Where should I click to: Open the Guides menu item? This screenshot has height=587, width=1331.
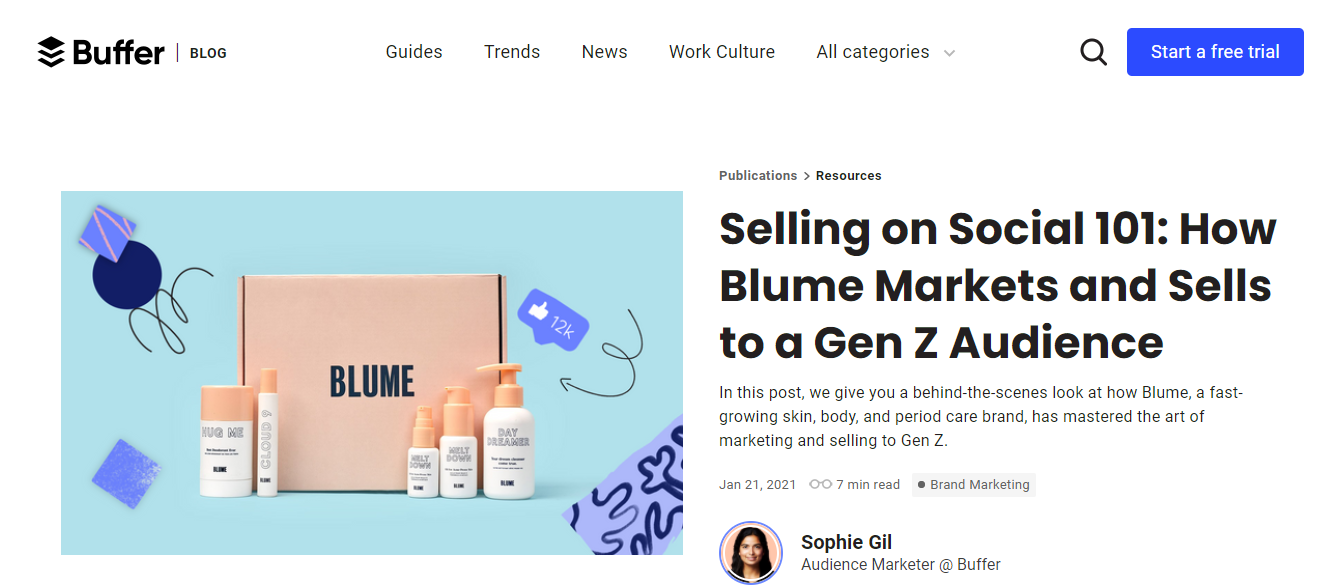414,52
